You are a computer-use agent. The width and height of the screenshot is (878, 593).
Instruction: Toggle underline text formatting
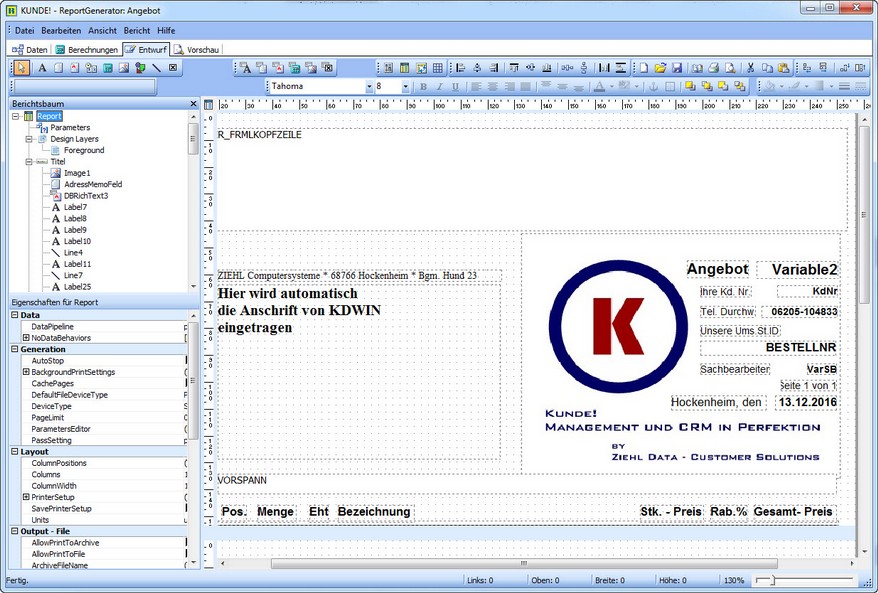point(455,86)
